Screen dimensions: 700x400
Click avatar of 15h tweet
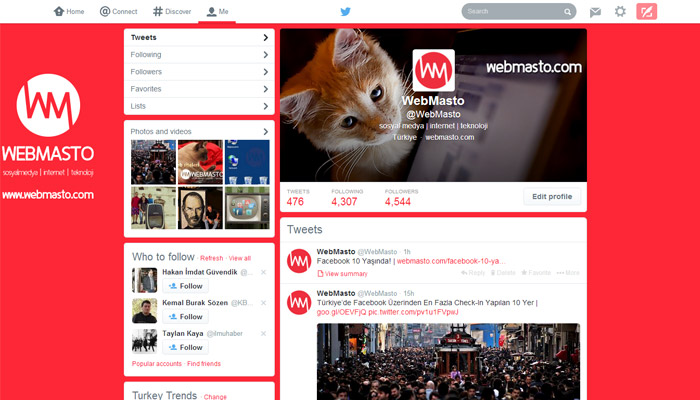tap(299, 302)
